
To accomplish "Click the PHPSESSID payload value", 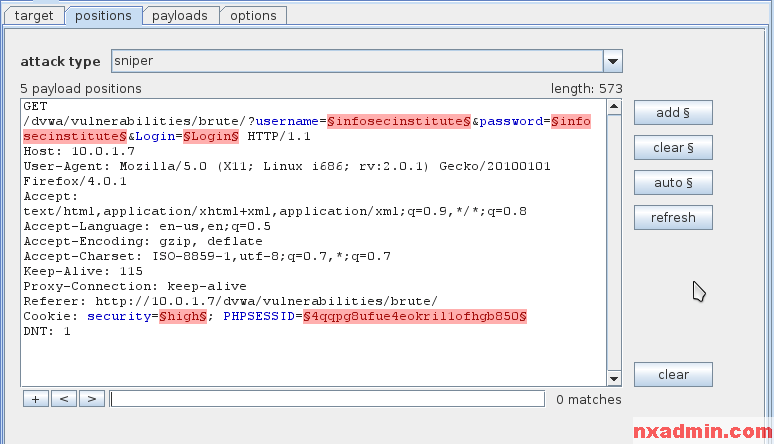I will coord(415,316).
